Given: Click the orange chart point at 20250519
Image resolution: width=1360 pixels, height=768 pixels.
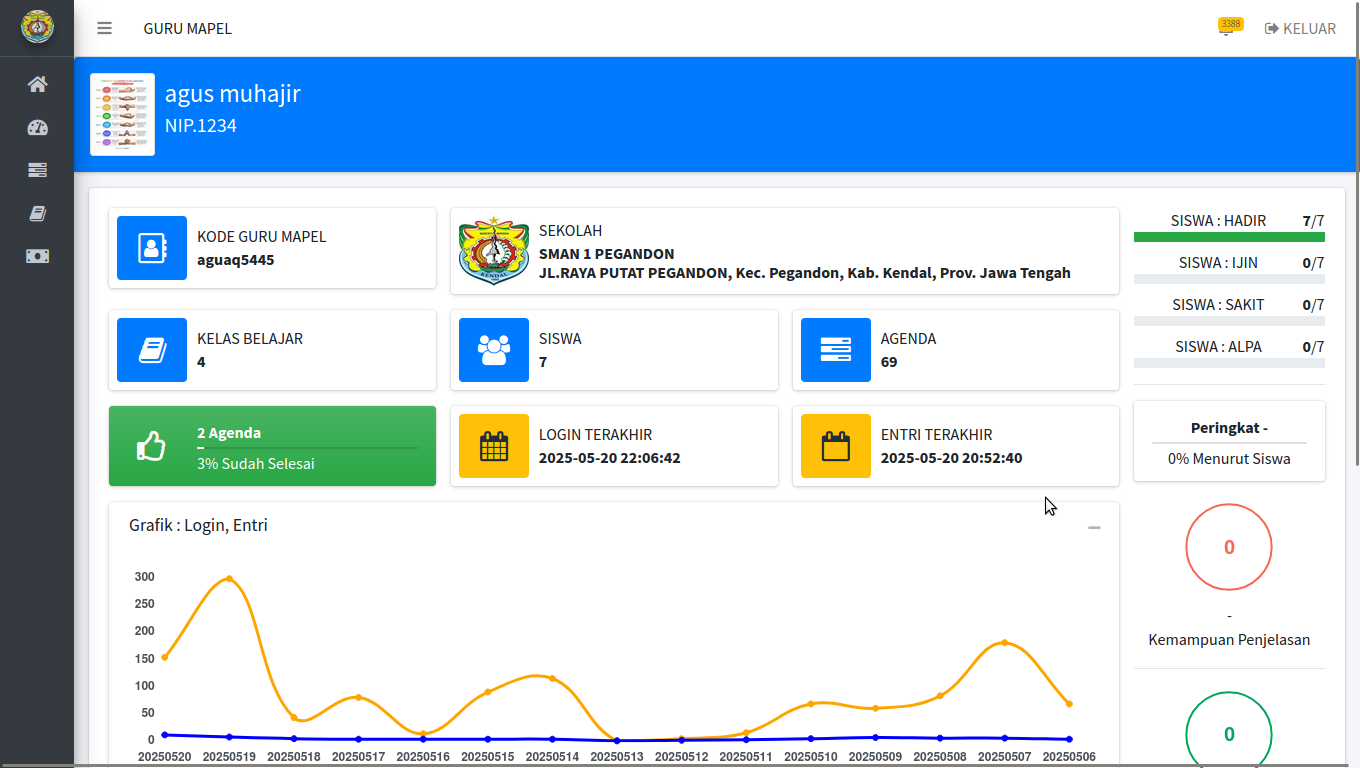Looking at the screenshot, I should click(x=229, y=579).
